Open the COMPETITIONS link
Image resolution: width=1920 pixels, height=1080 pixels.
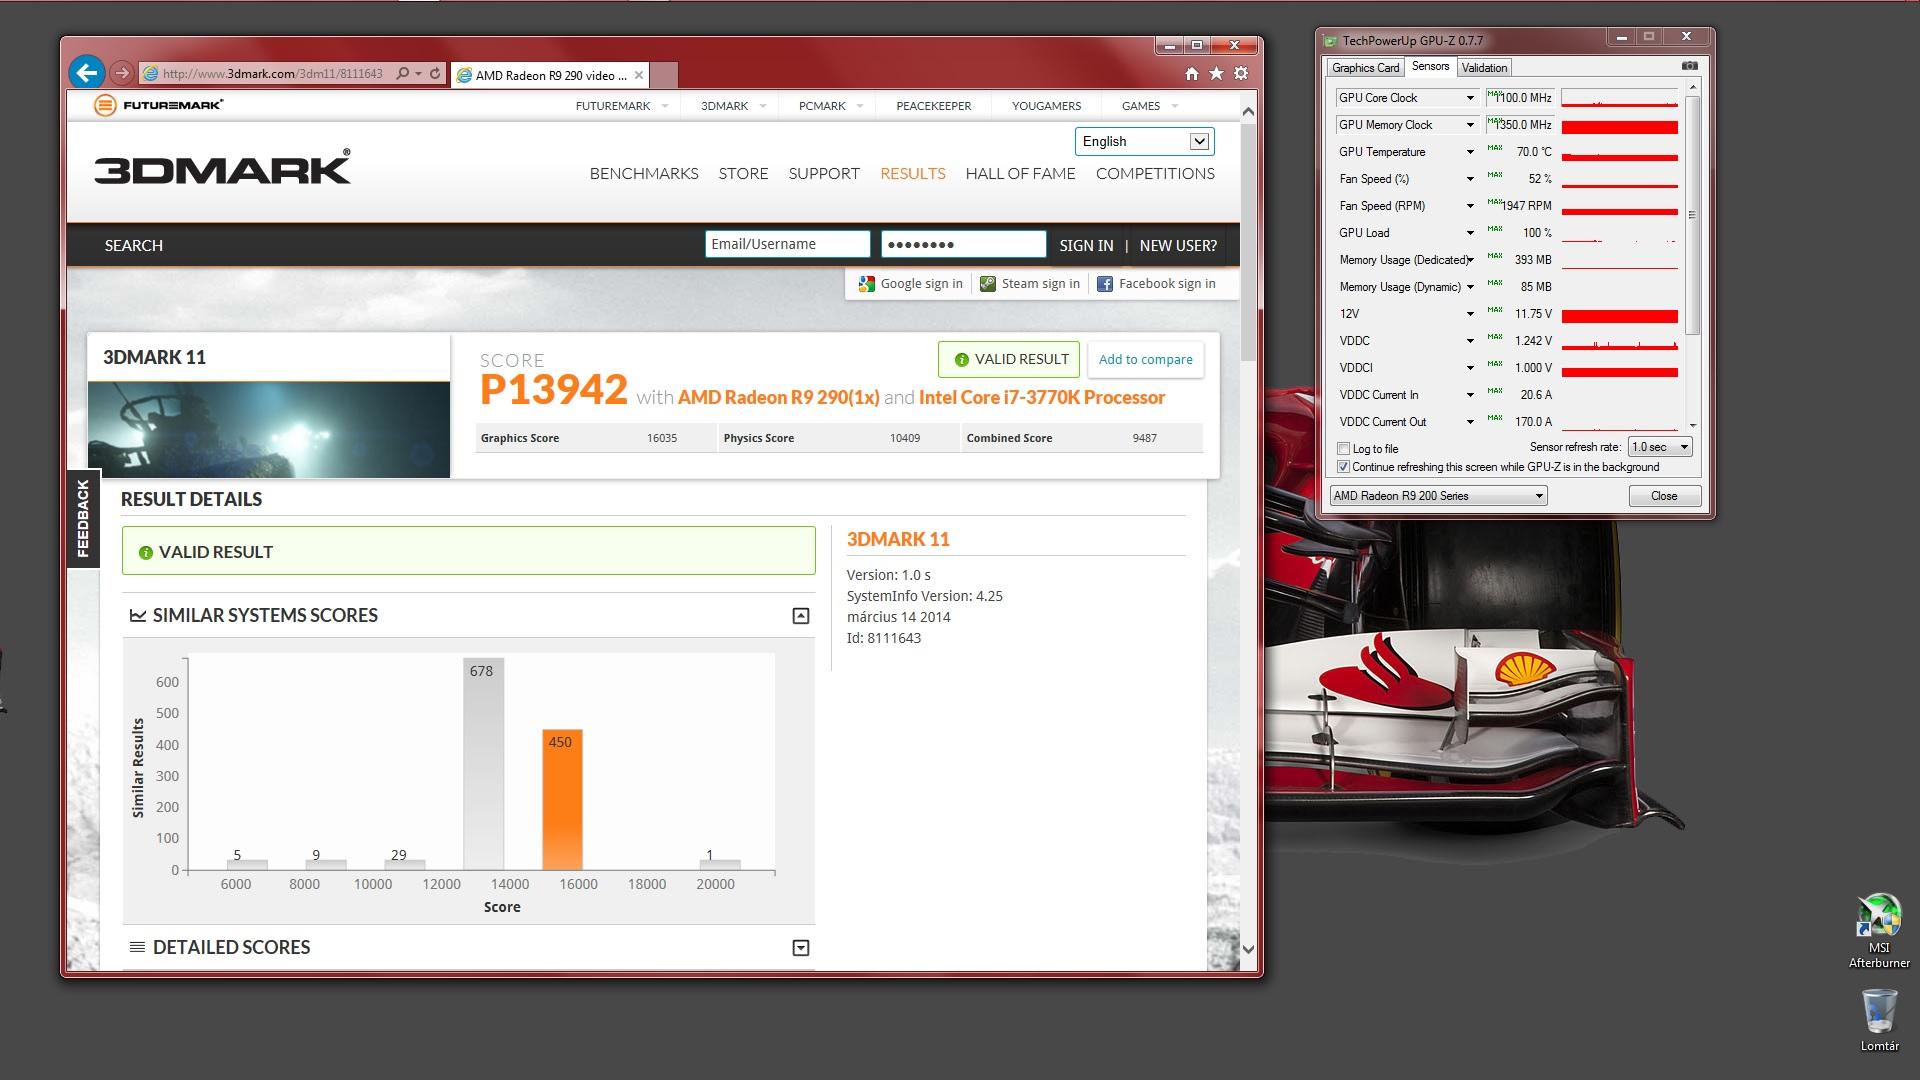pyautogui.click(x=1155, y=173)
